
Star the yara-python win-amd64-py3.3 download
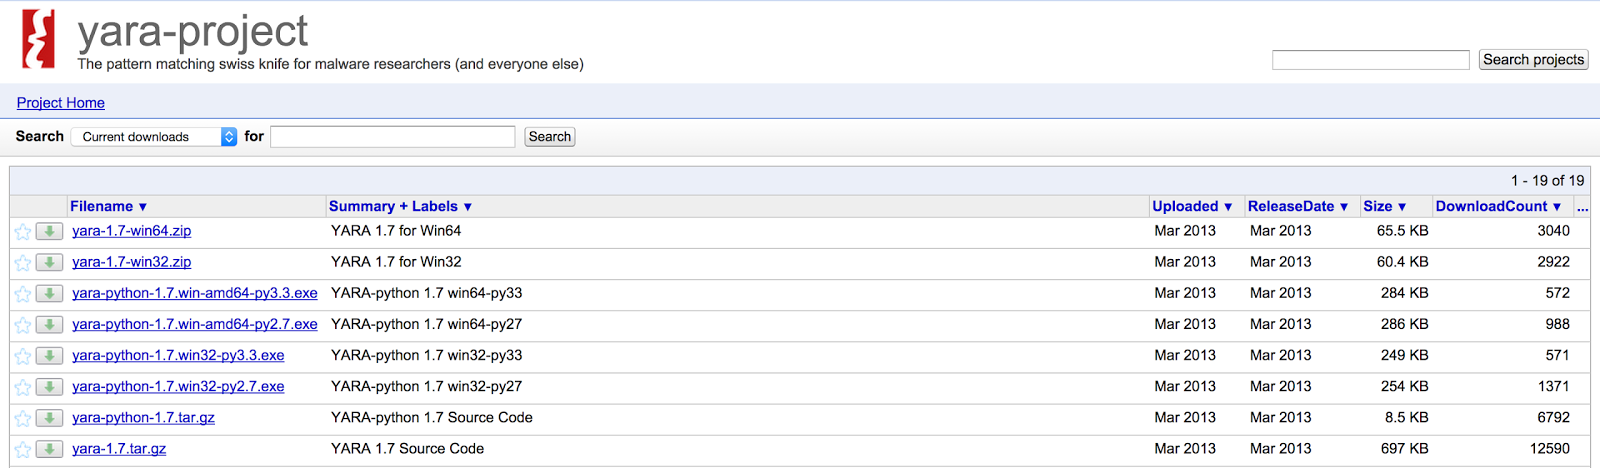(x=23, y=294)
